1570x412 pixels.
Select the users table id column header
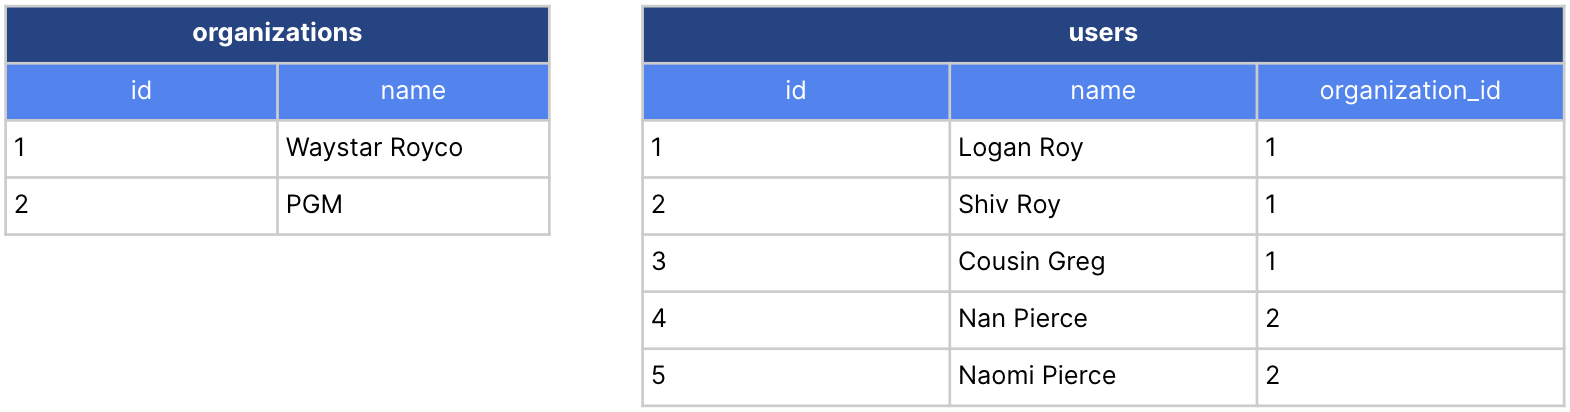point(795,91)
